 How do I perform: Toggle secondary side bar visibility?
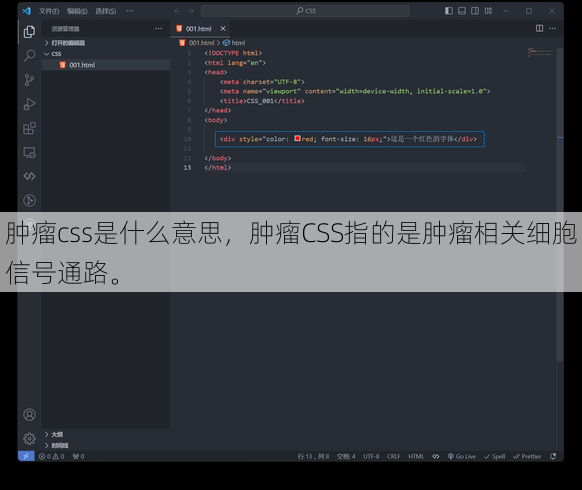475,11
